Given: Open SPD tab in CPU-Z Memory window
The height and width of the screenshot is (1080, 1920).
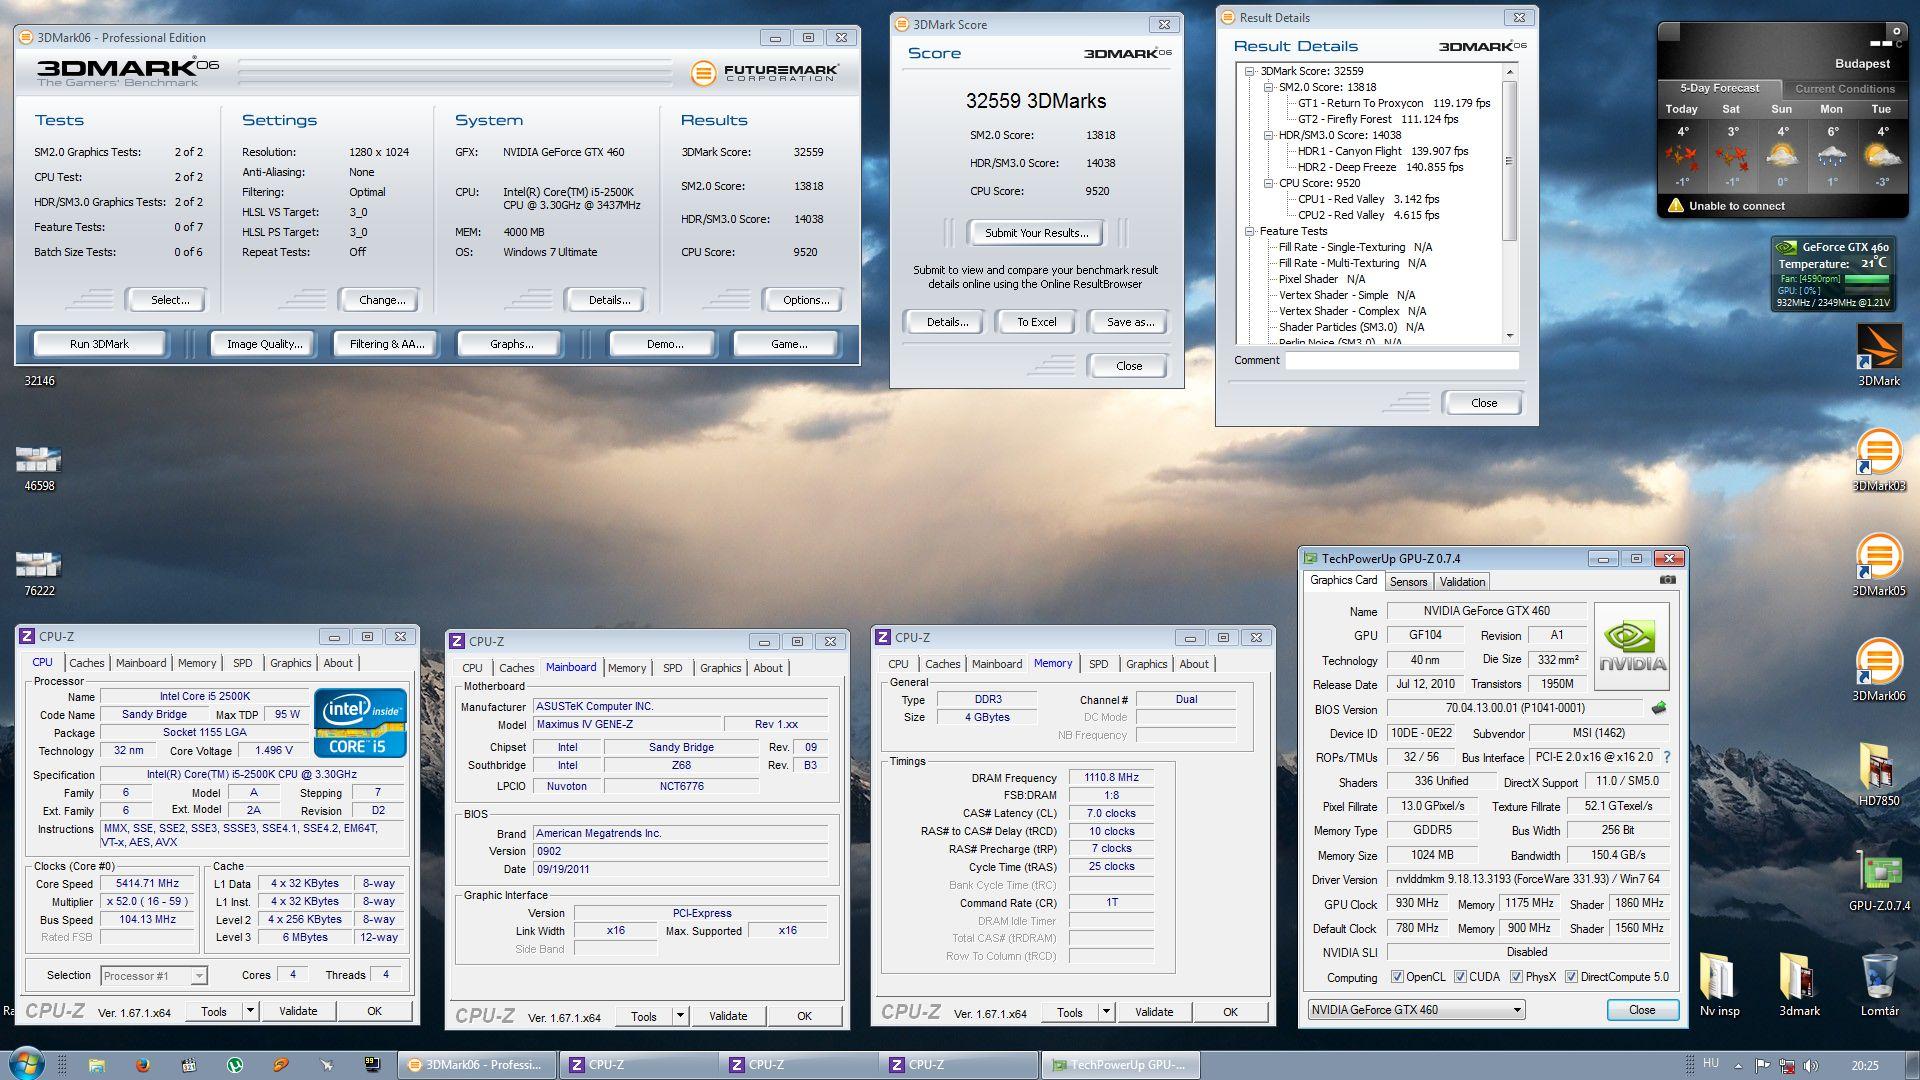Looking at the screenshot, I should click(1098, 664).
